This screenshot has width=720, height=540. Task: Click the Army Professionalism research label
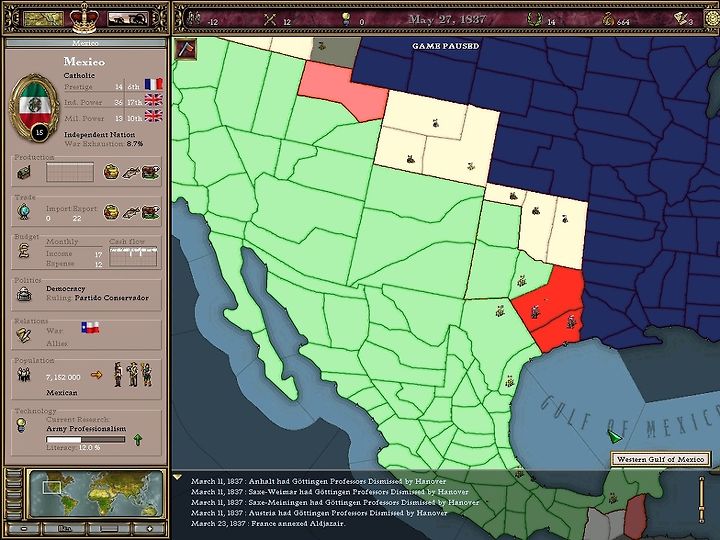pyautogui.click(x=86, y=428)
